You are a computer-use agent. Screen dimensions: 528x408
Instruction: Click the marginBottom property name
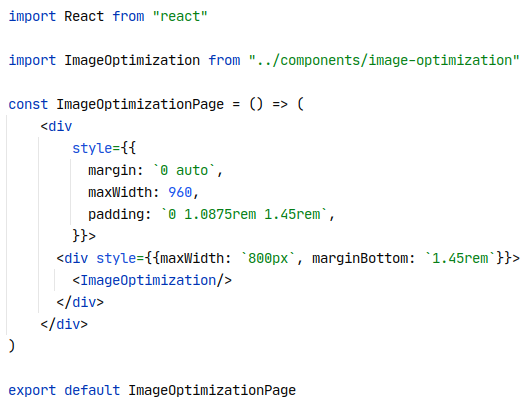(360, 259)
